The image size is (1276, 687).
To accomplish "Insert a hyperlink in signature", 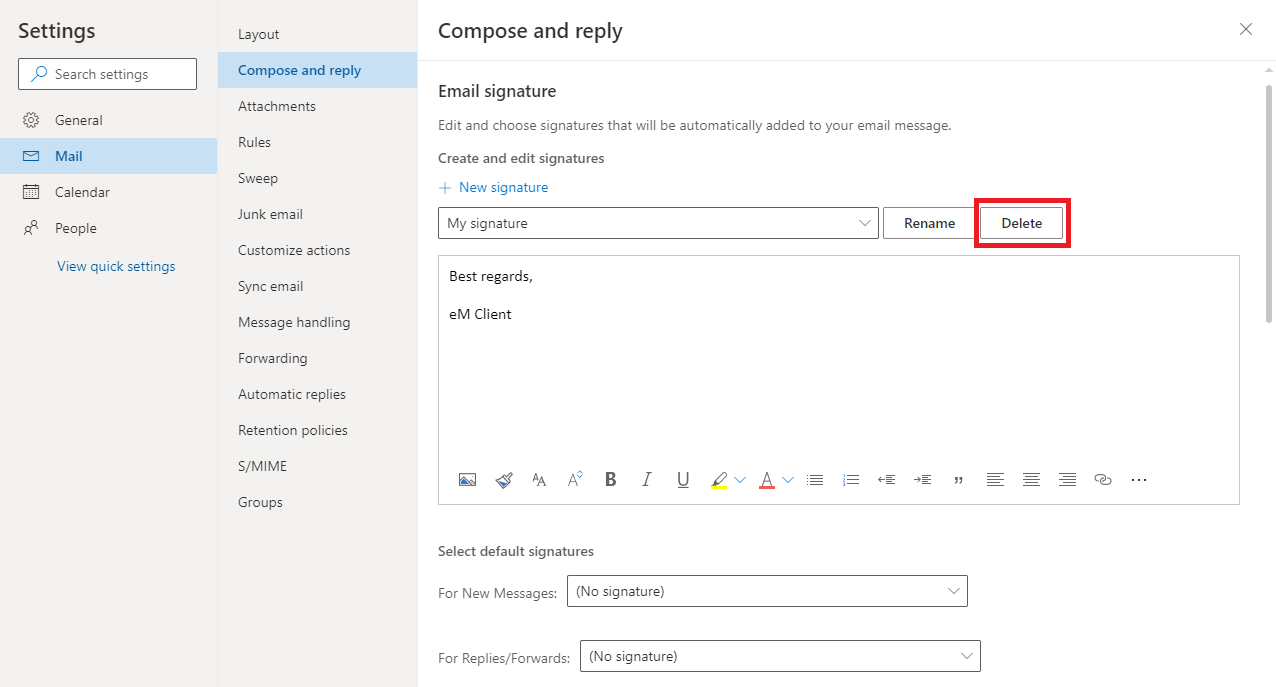I will 1103,480.
